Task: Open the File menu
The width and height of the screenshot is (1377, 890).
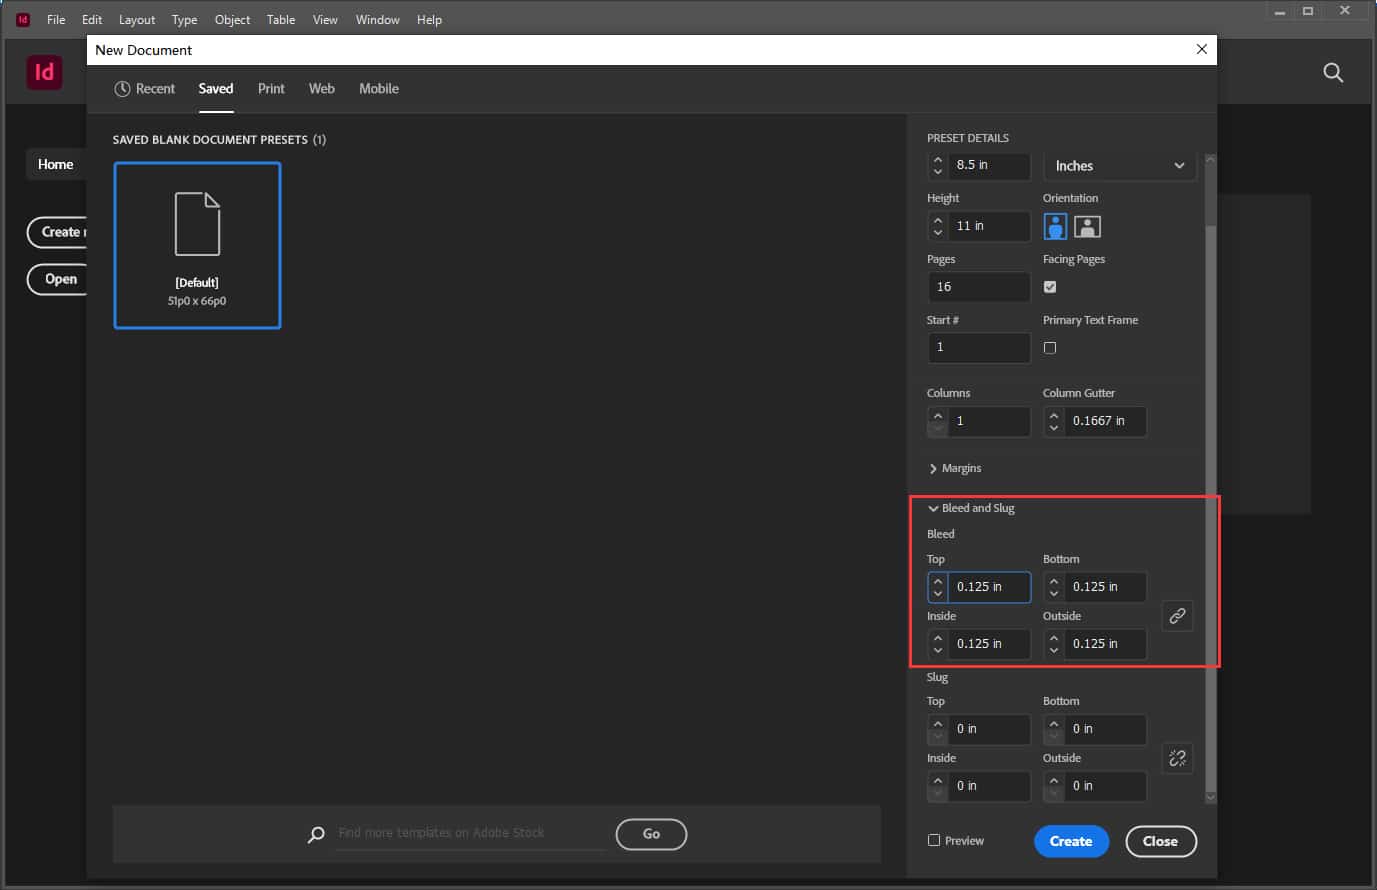Action: tap(56, 19)
